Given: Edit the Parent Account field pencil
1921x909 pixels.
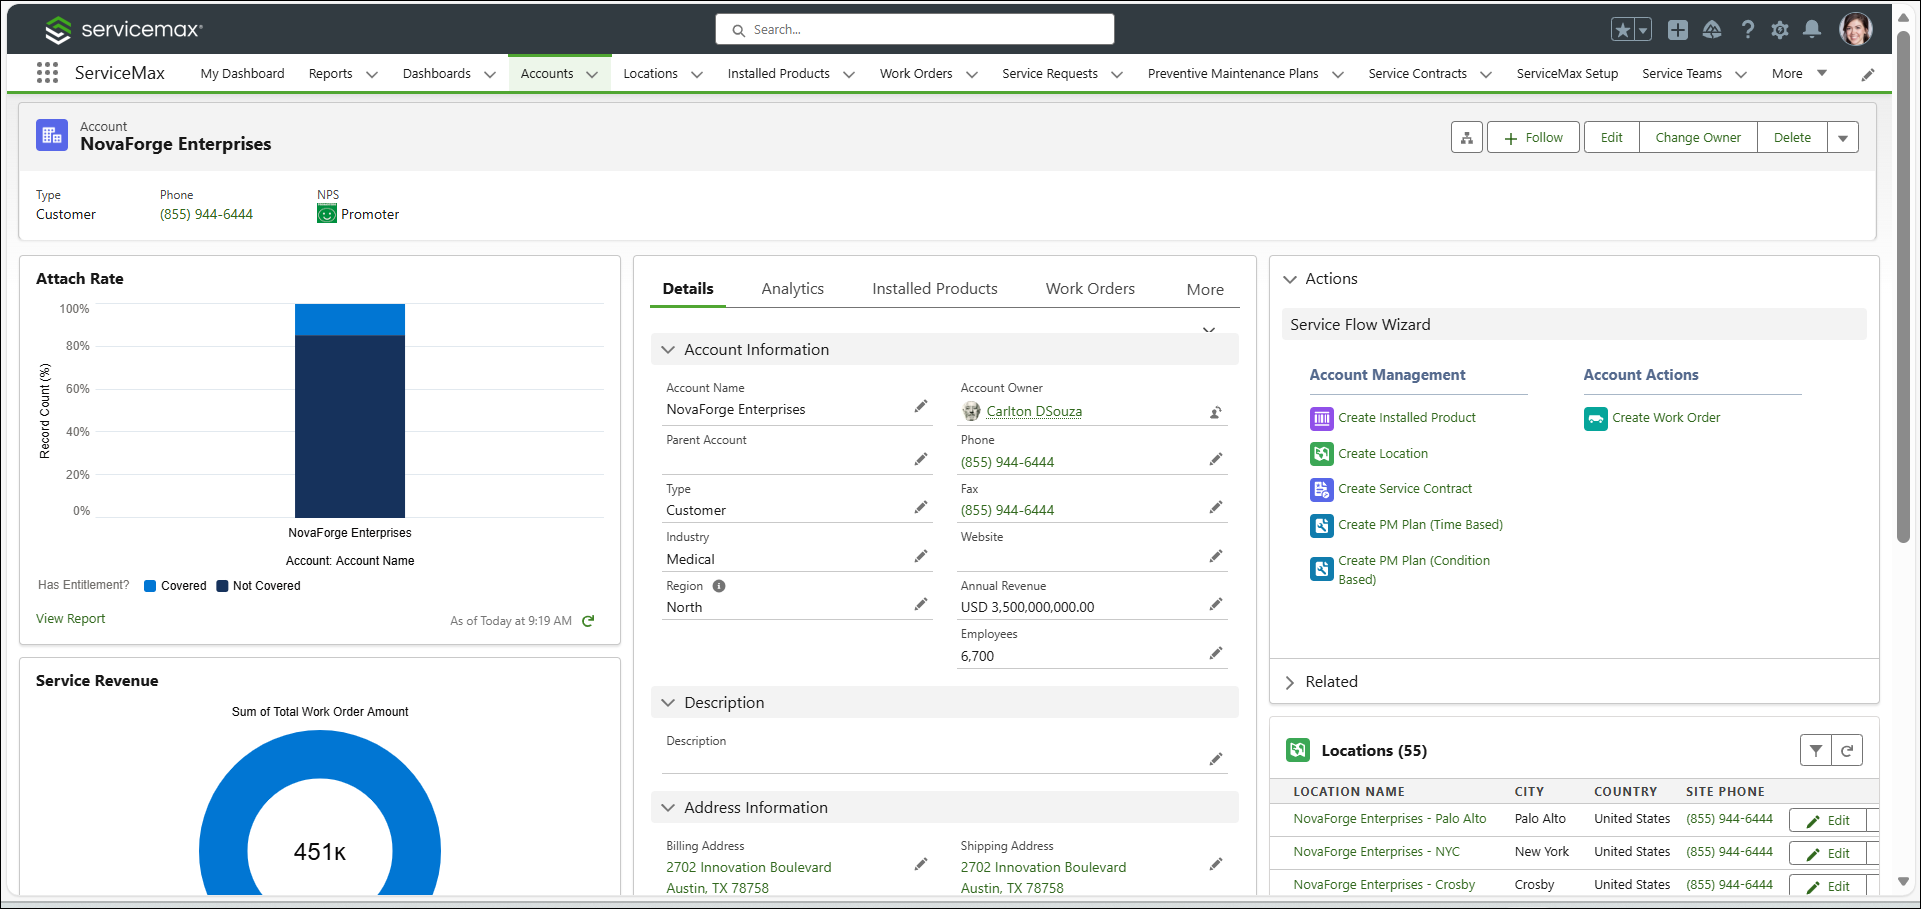Looking at the screenshot, I should [x=921, y=459].
